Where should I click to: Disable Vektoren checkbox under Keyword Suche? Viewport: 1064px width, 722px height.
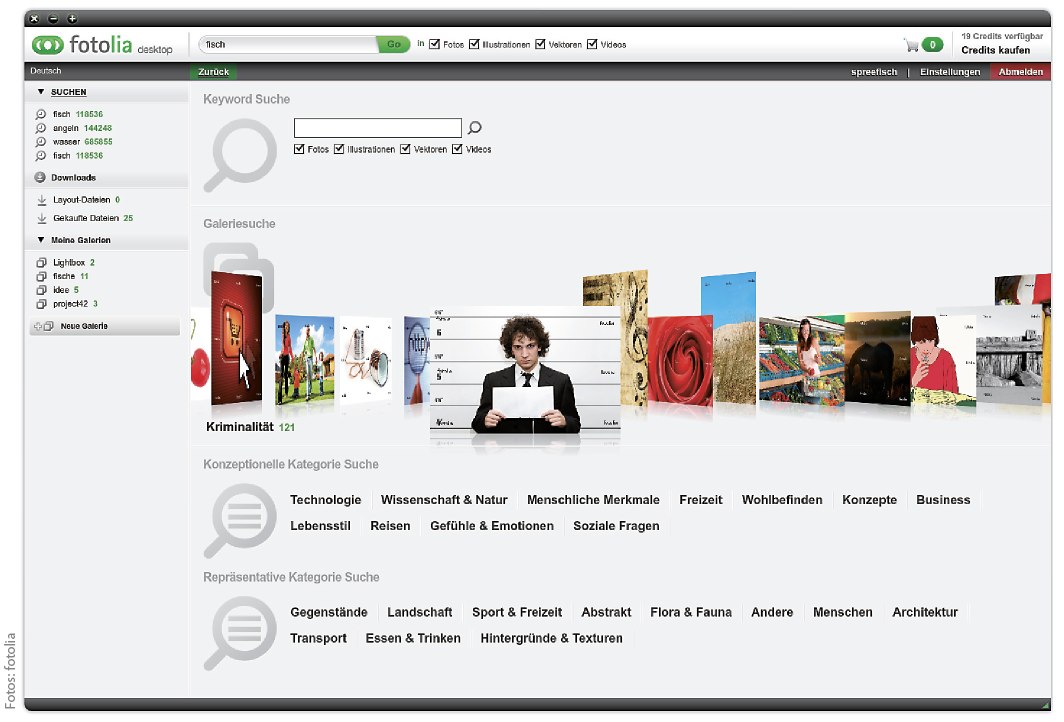pos(405,149)
